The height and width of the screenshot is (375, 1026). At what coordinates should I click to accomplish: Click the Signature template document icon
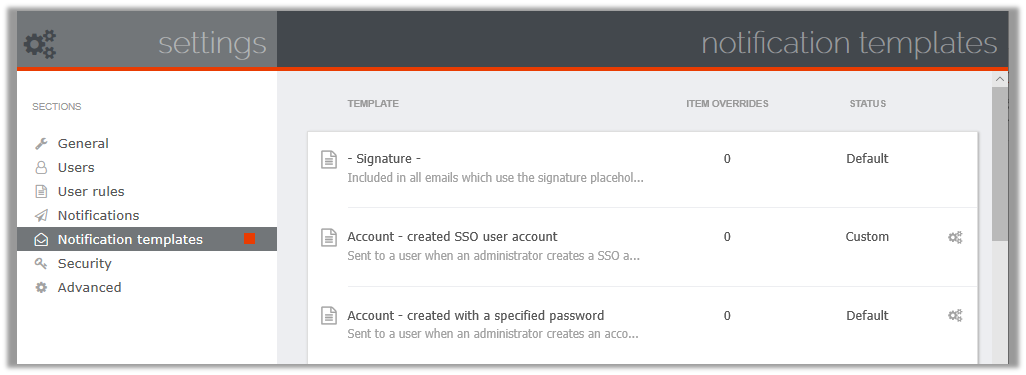click(329, 159)
